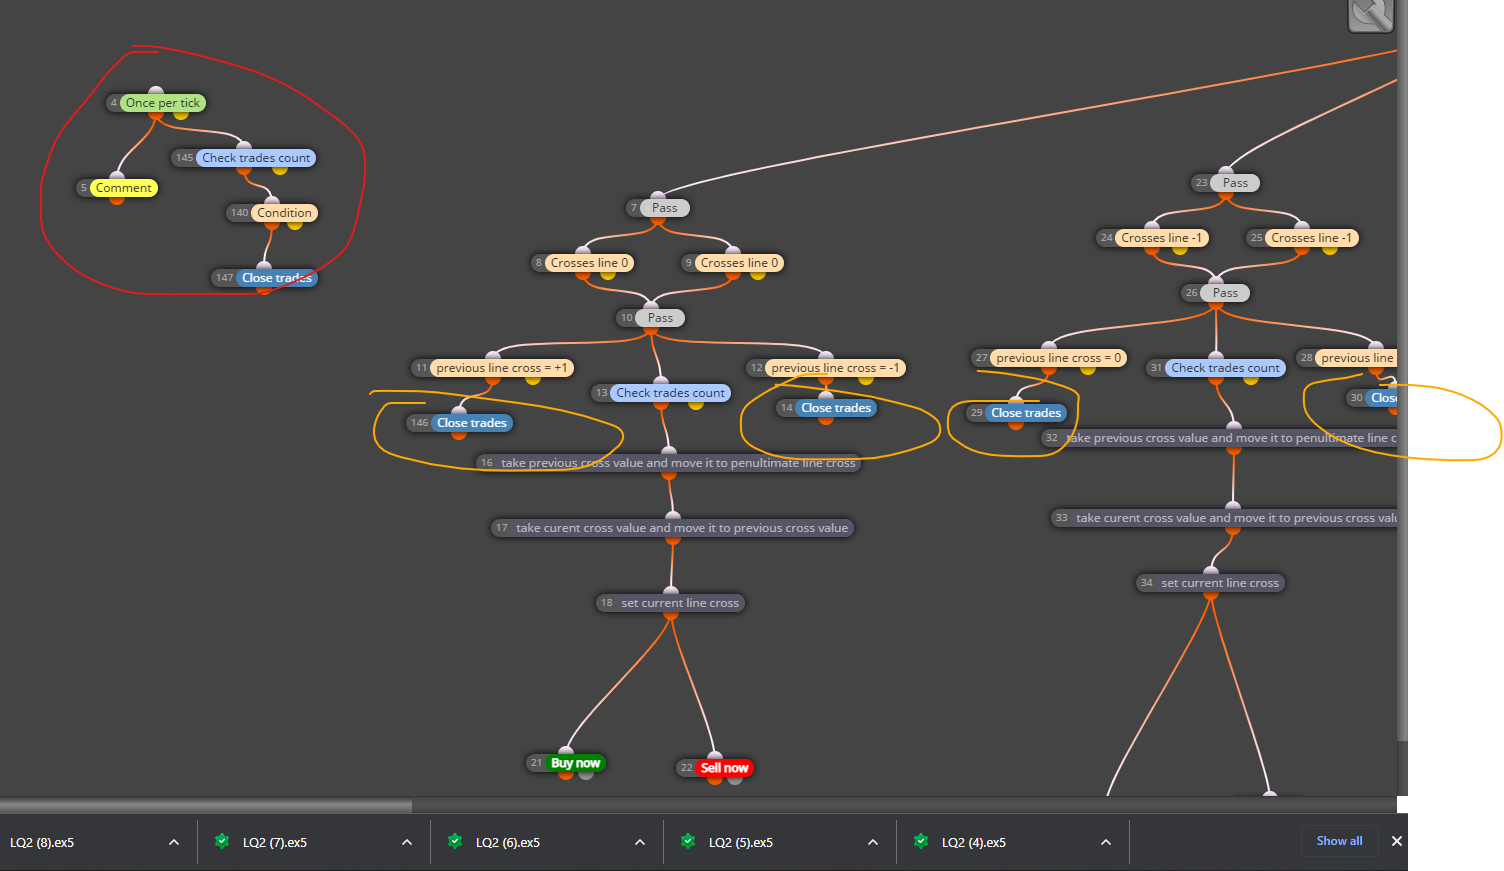This screenshot has width=1504, height=871.
Task: Select node 17 take curent cross value
Action: [x=672, y=528]
